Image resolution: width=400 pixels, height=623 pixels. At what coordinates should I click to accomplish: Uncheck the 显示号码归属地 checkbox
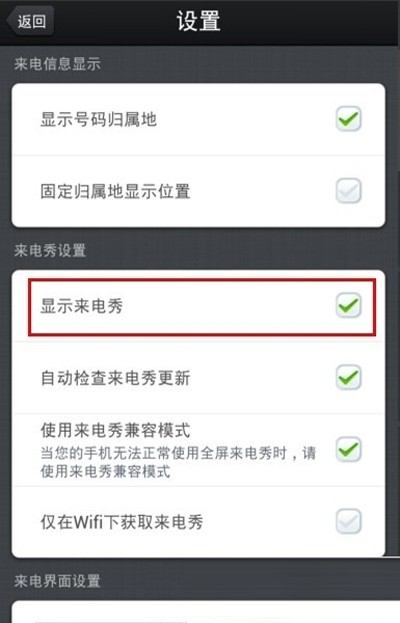pos(348,118)
